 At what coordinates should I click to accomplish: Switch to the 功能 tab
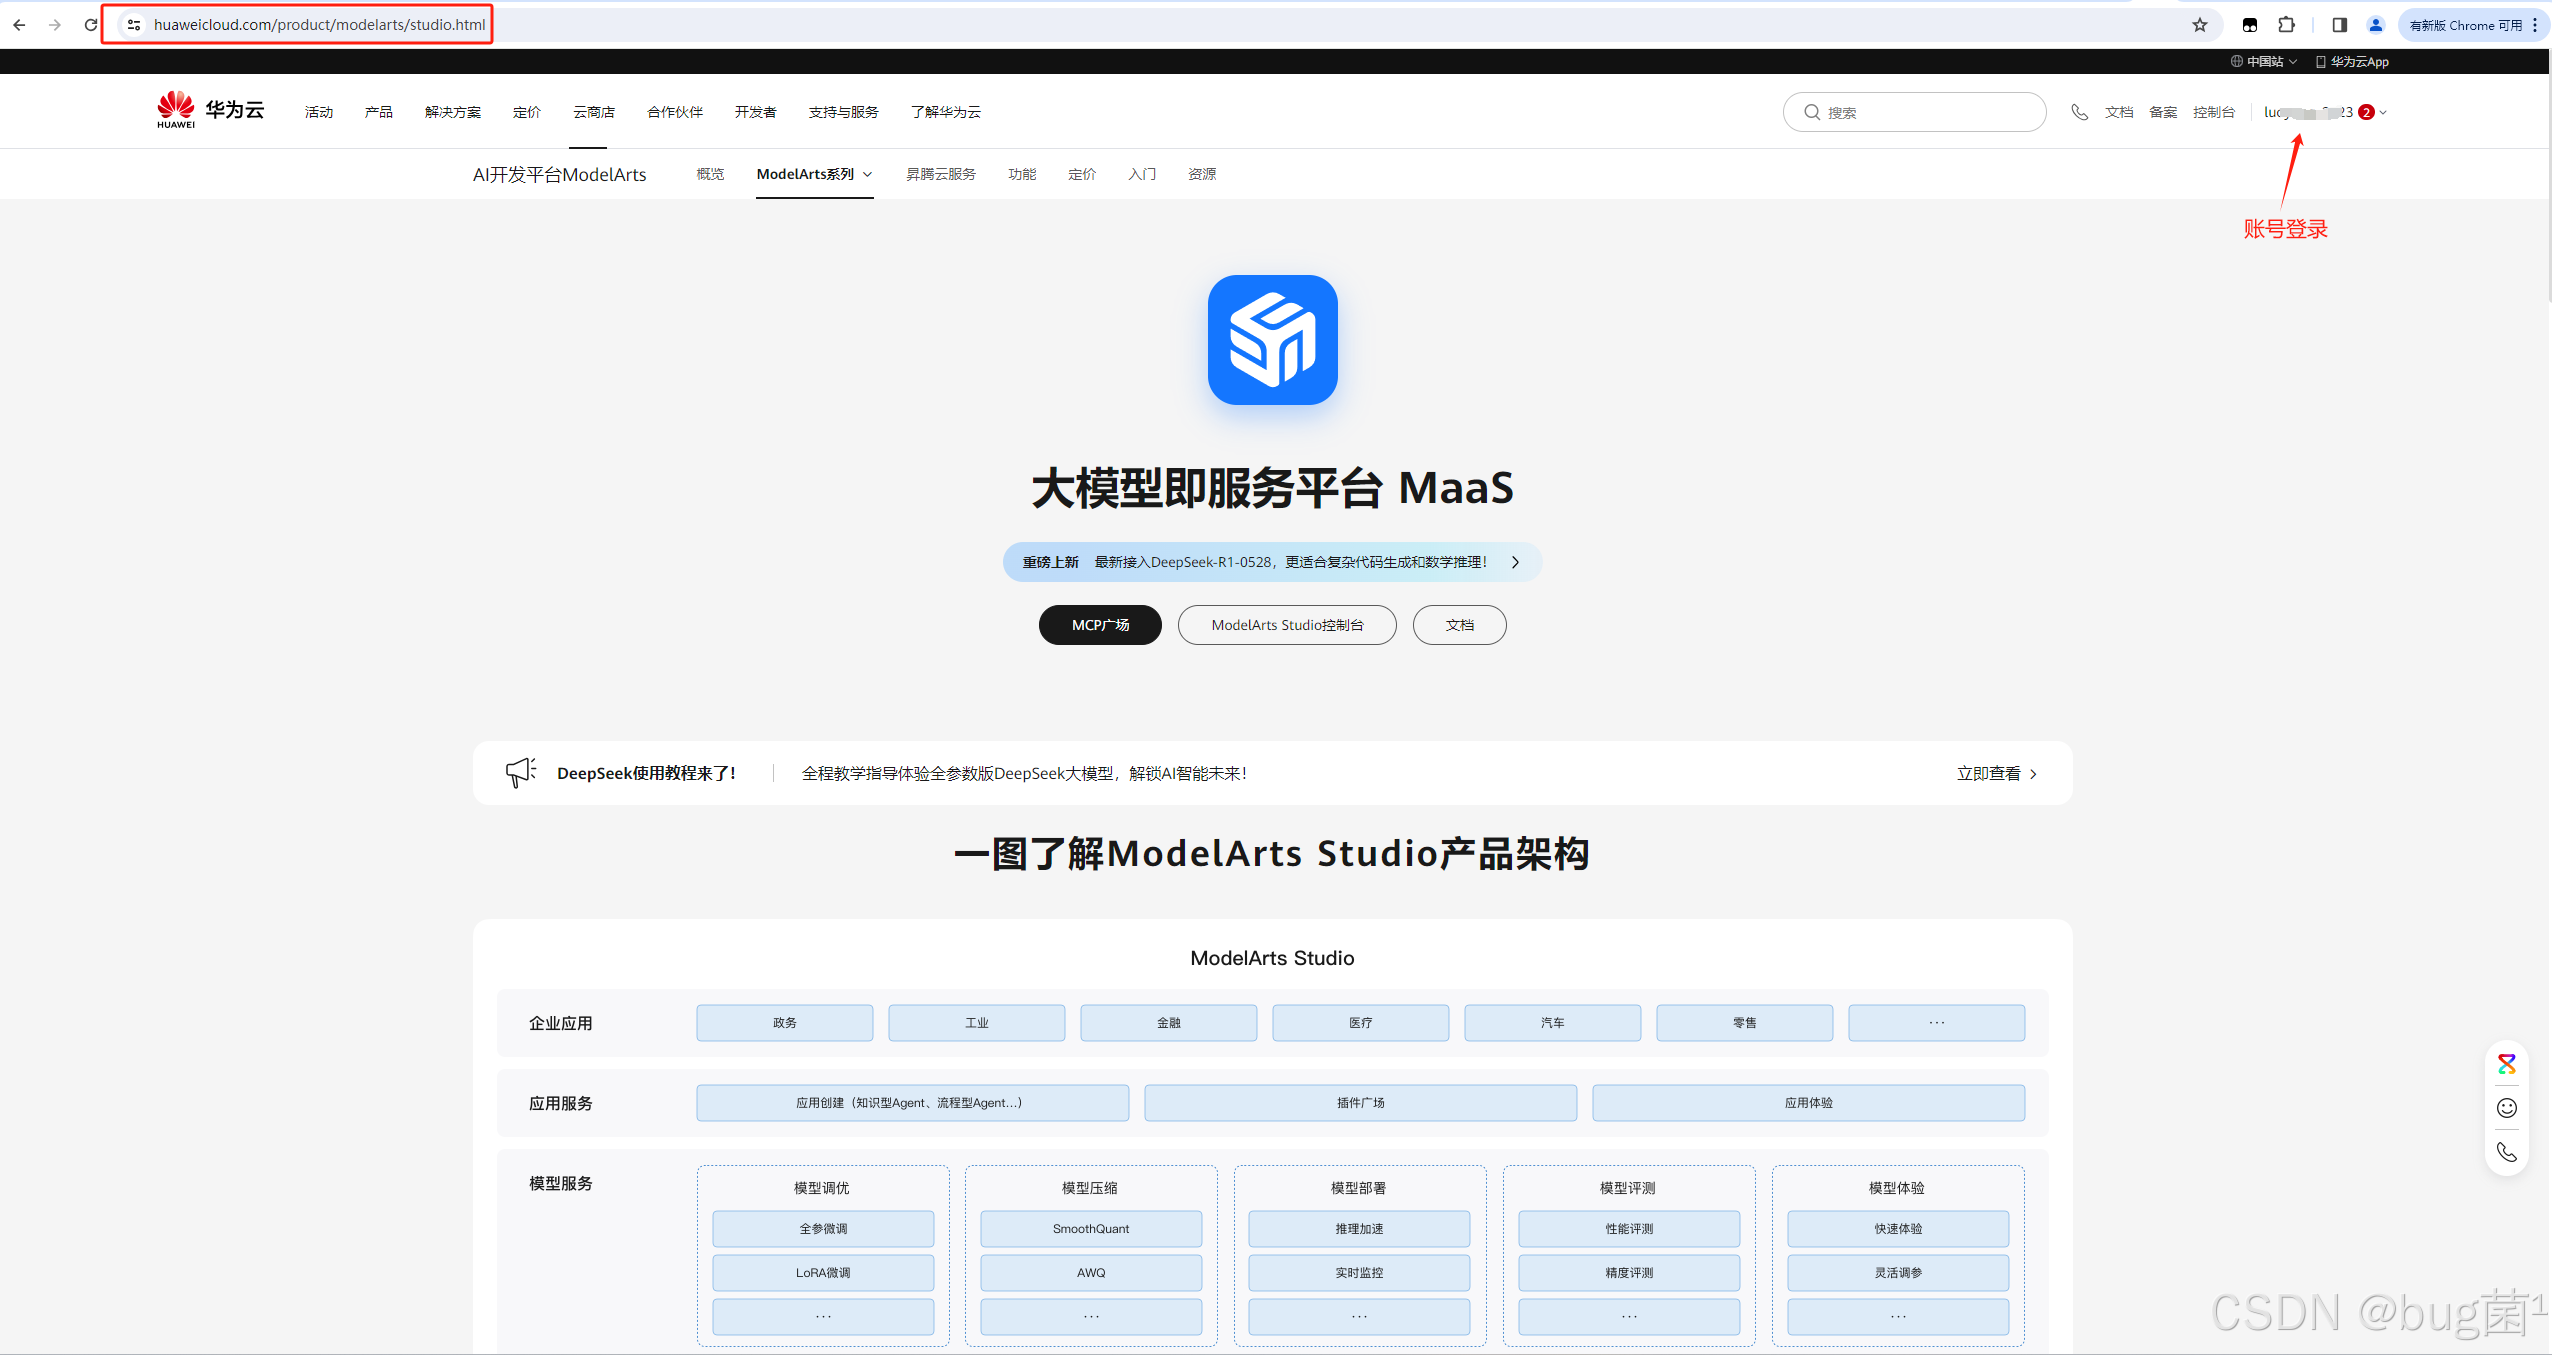(1022, 174)
